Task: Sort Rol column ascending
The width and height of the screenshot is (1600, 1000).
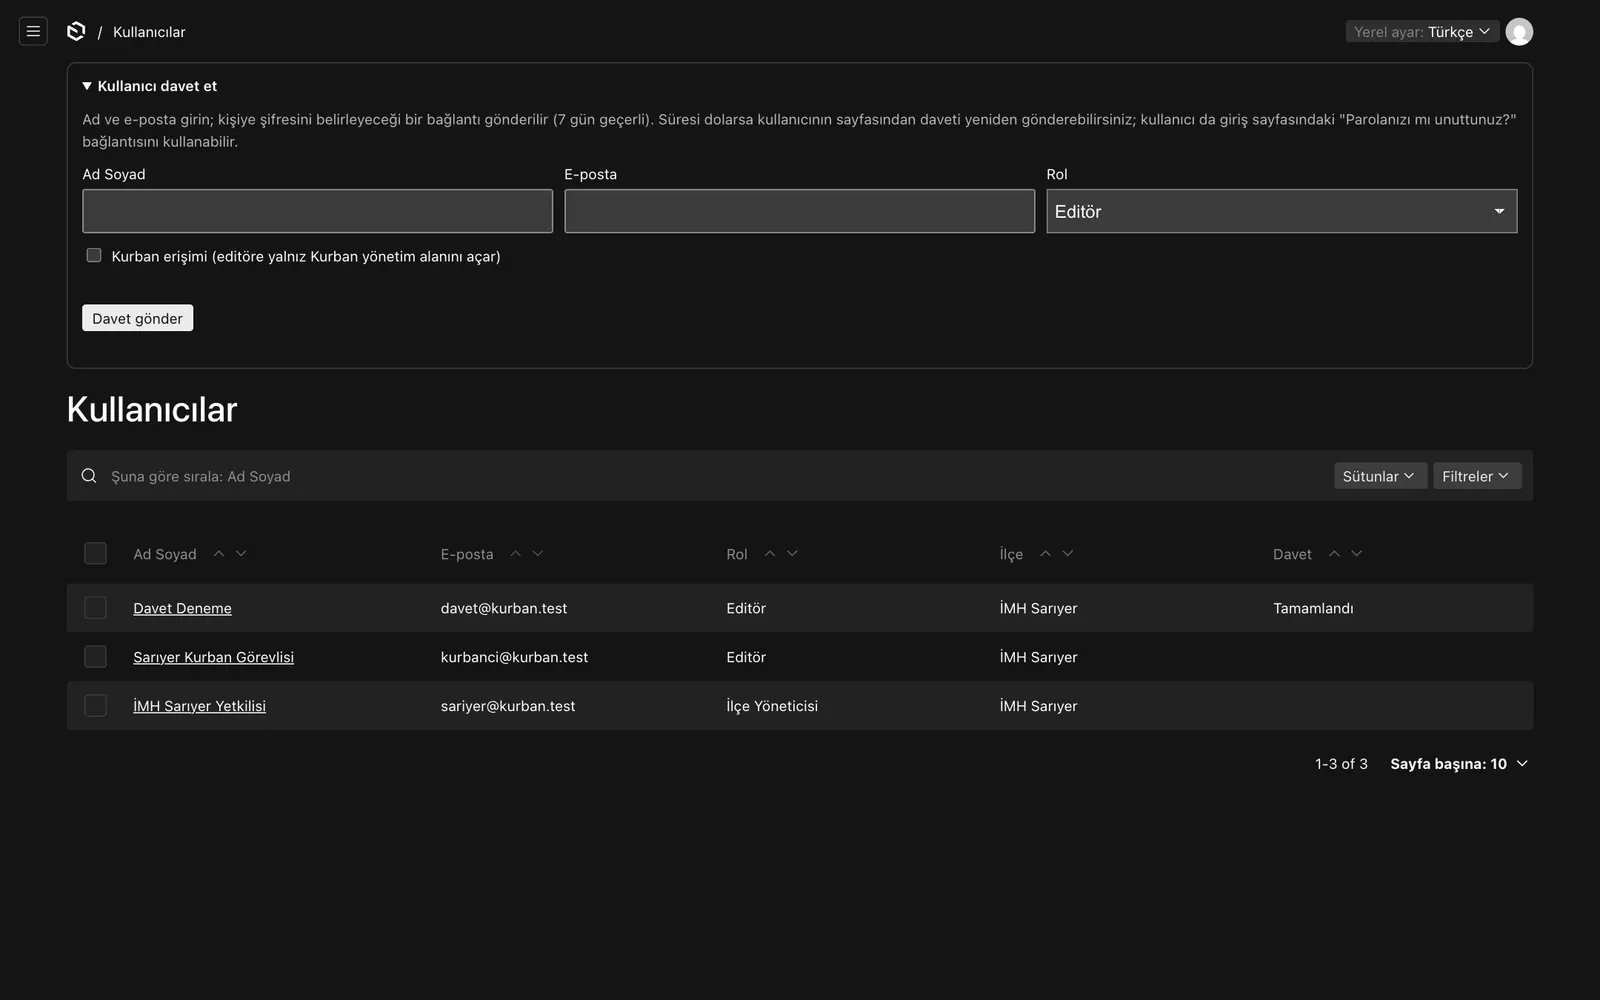Action: point(770,553)
